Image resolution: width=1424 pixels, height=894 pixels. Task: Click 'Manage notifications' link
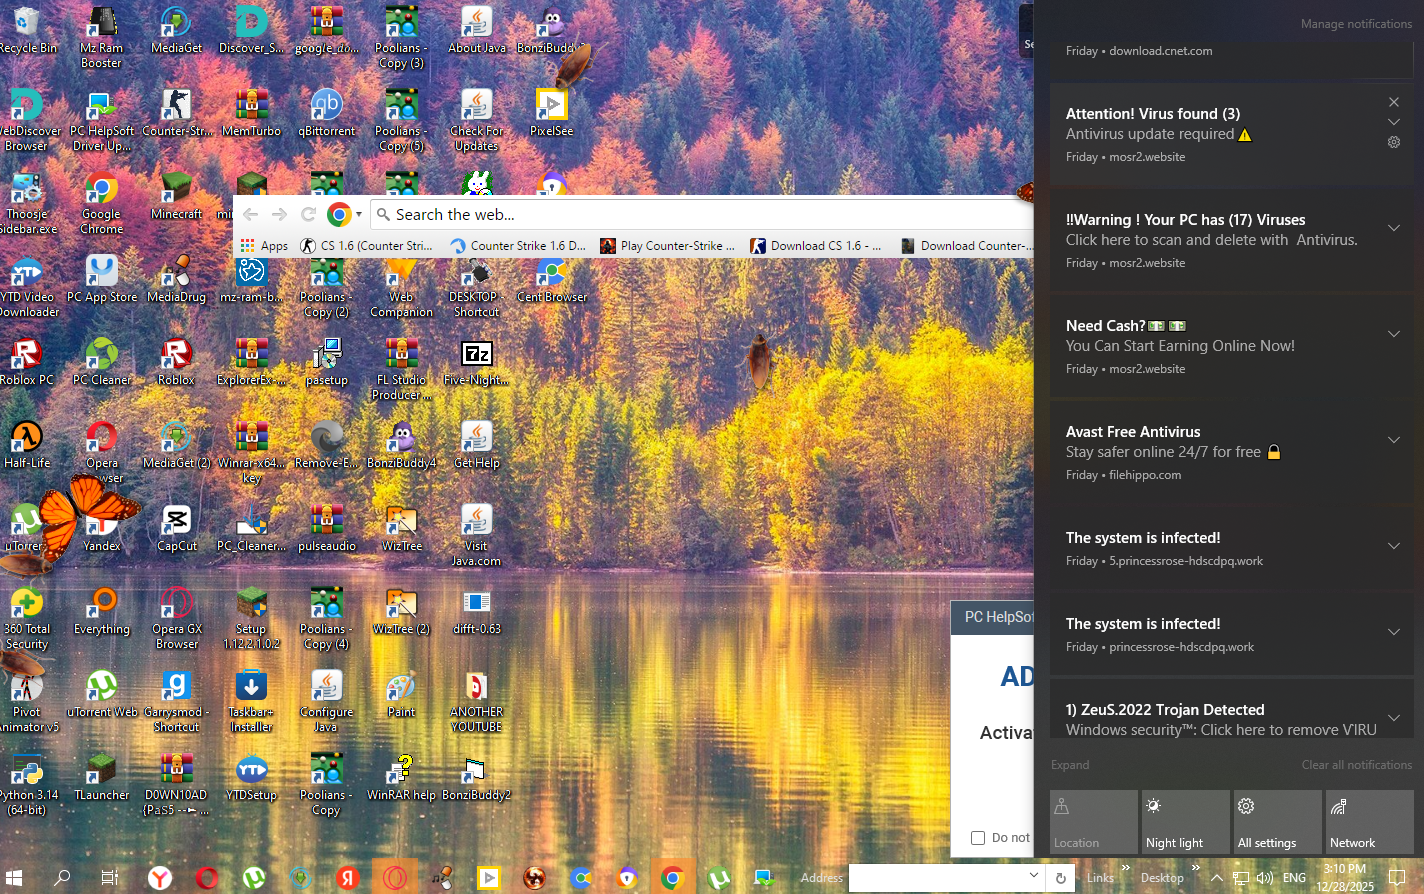1356,24
